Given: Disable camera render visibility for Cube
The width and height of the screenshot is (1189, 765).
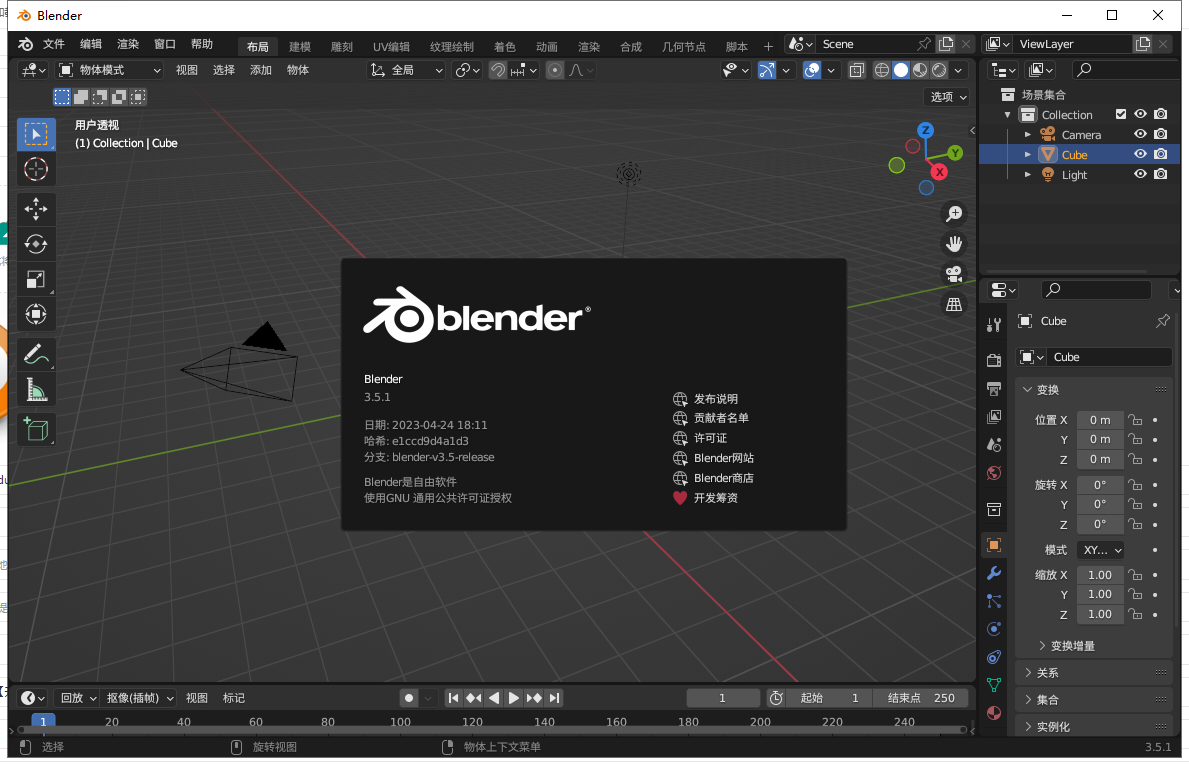Looking at the screenshot, I should coord(1160,154).
